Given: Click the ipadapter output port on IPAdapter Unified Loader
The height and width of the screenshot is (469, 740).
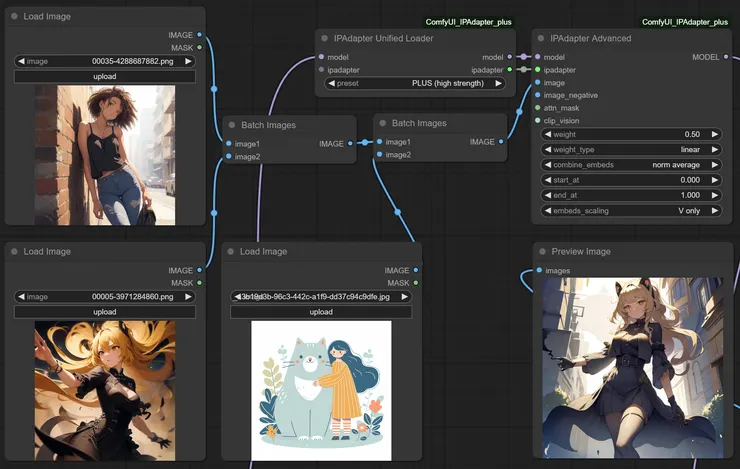Looking at the screenshot, I should [x=509, y=69].
